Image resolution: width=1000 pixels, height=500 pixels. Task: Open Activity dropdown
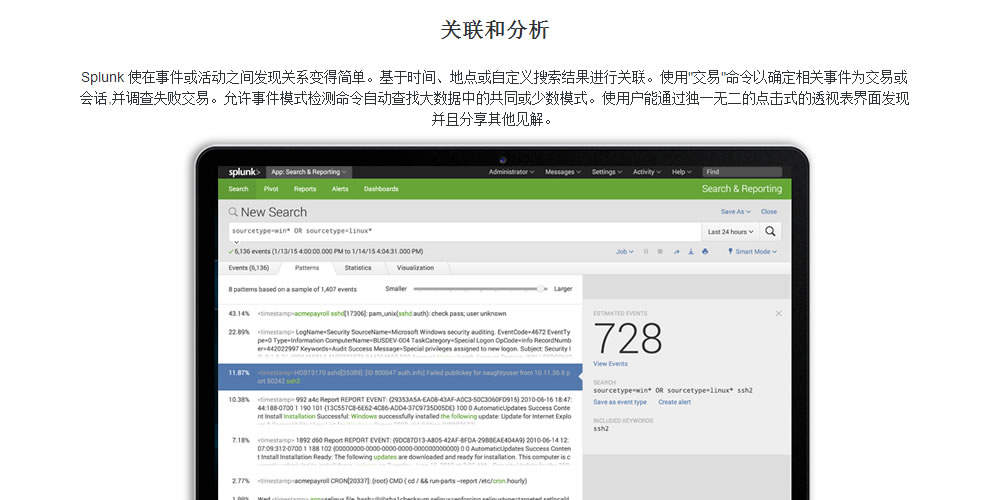pos(647,172)
